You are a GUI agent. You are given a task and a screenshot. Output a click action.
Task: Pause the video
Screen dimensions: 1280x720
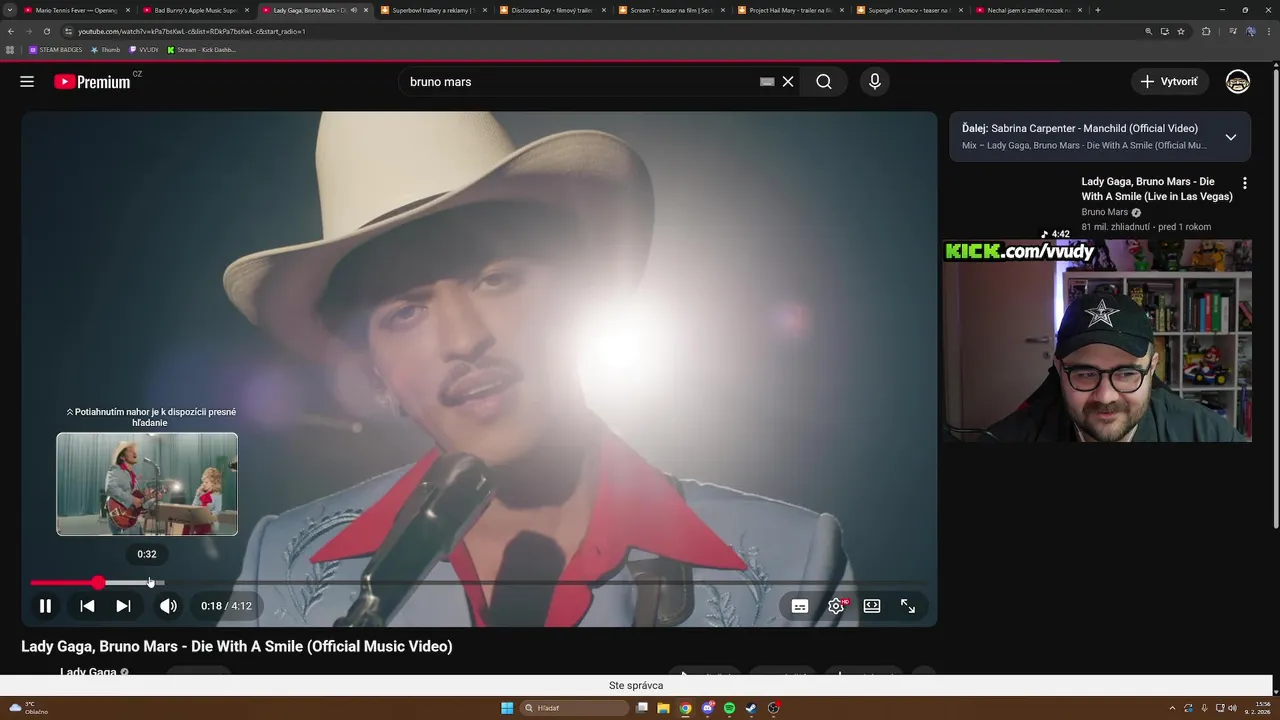[x=45, y=606]
